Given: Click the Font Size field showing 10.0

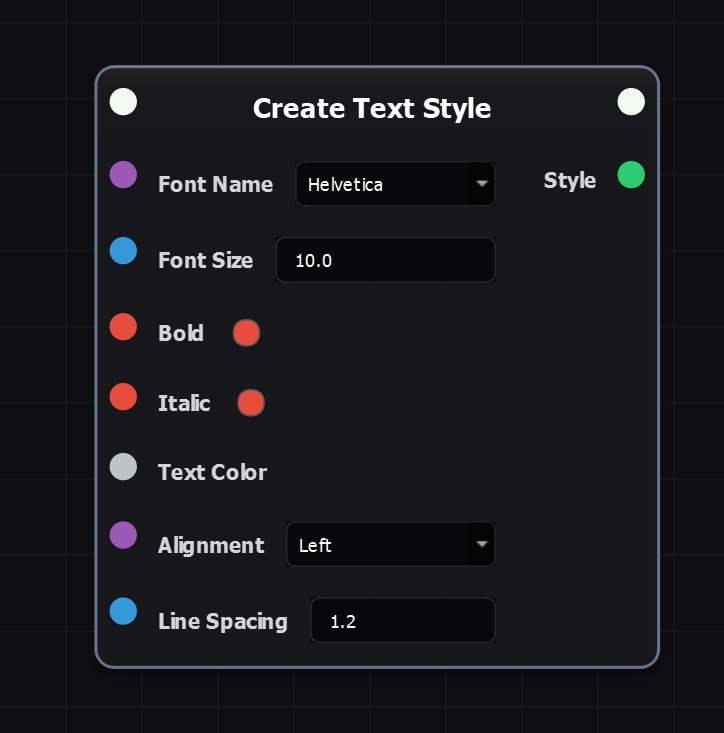Looking at the screenshot, I should click(x=385, y=260).
